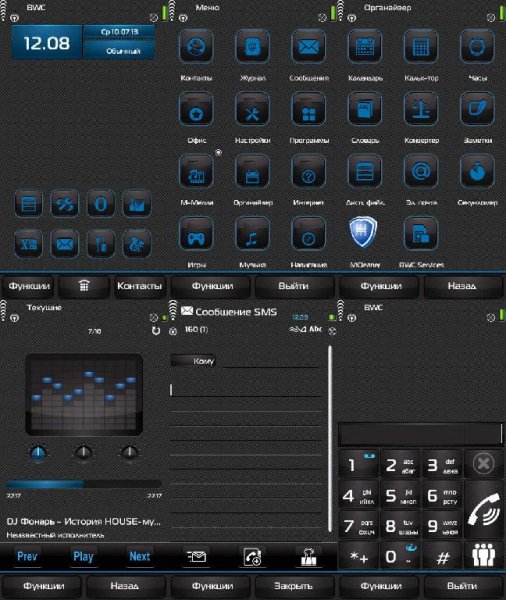Click digit 5 on the dial pad

tap(400, 496)
